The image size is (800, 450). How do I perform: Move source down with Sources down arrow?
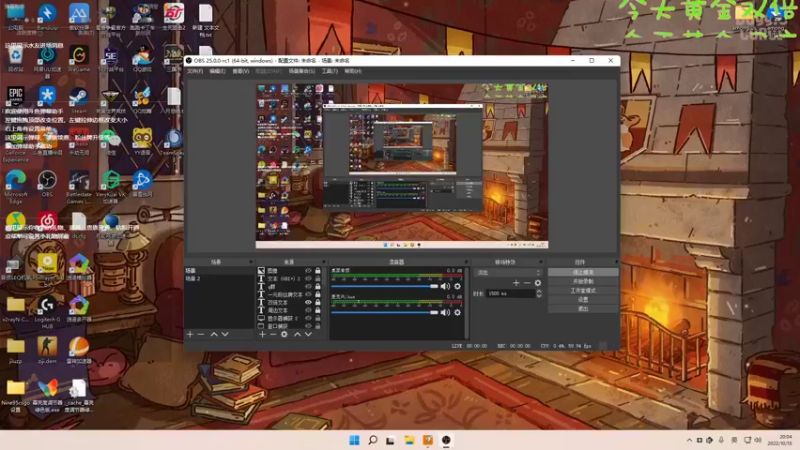click(x=308, y=334)
